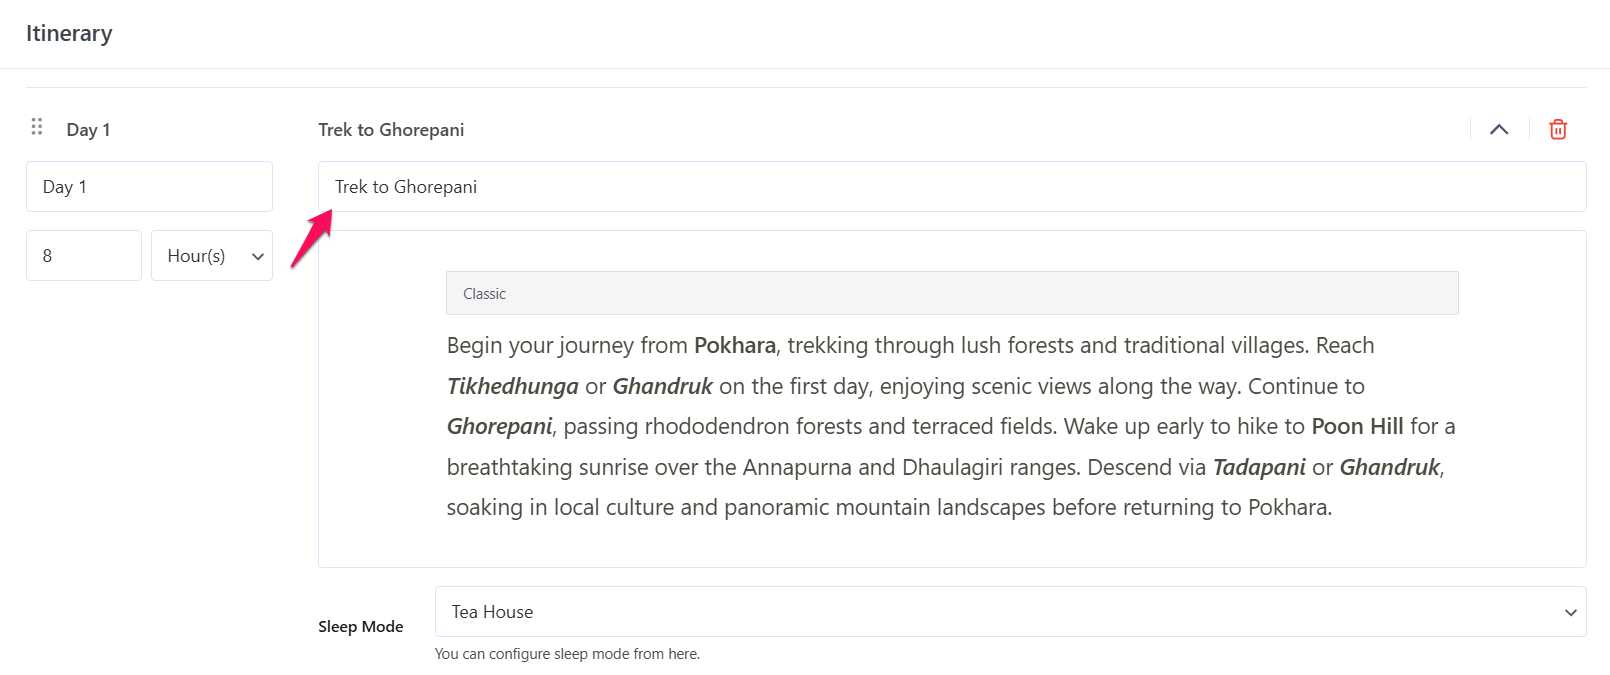Viewport: 1610px width, 675px height.
Task: Click the italic word Tadapani
Action: (1258, 468)
